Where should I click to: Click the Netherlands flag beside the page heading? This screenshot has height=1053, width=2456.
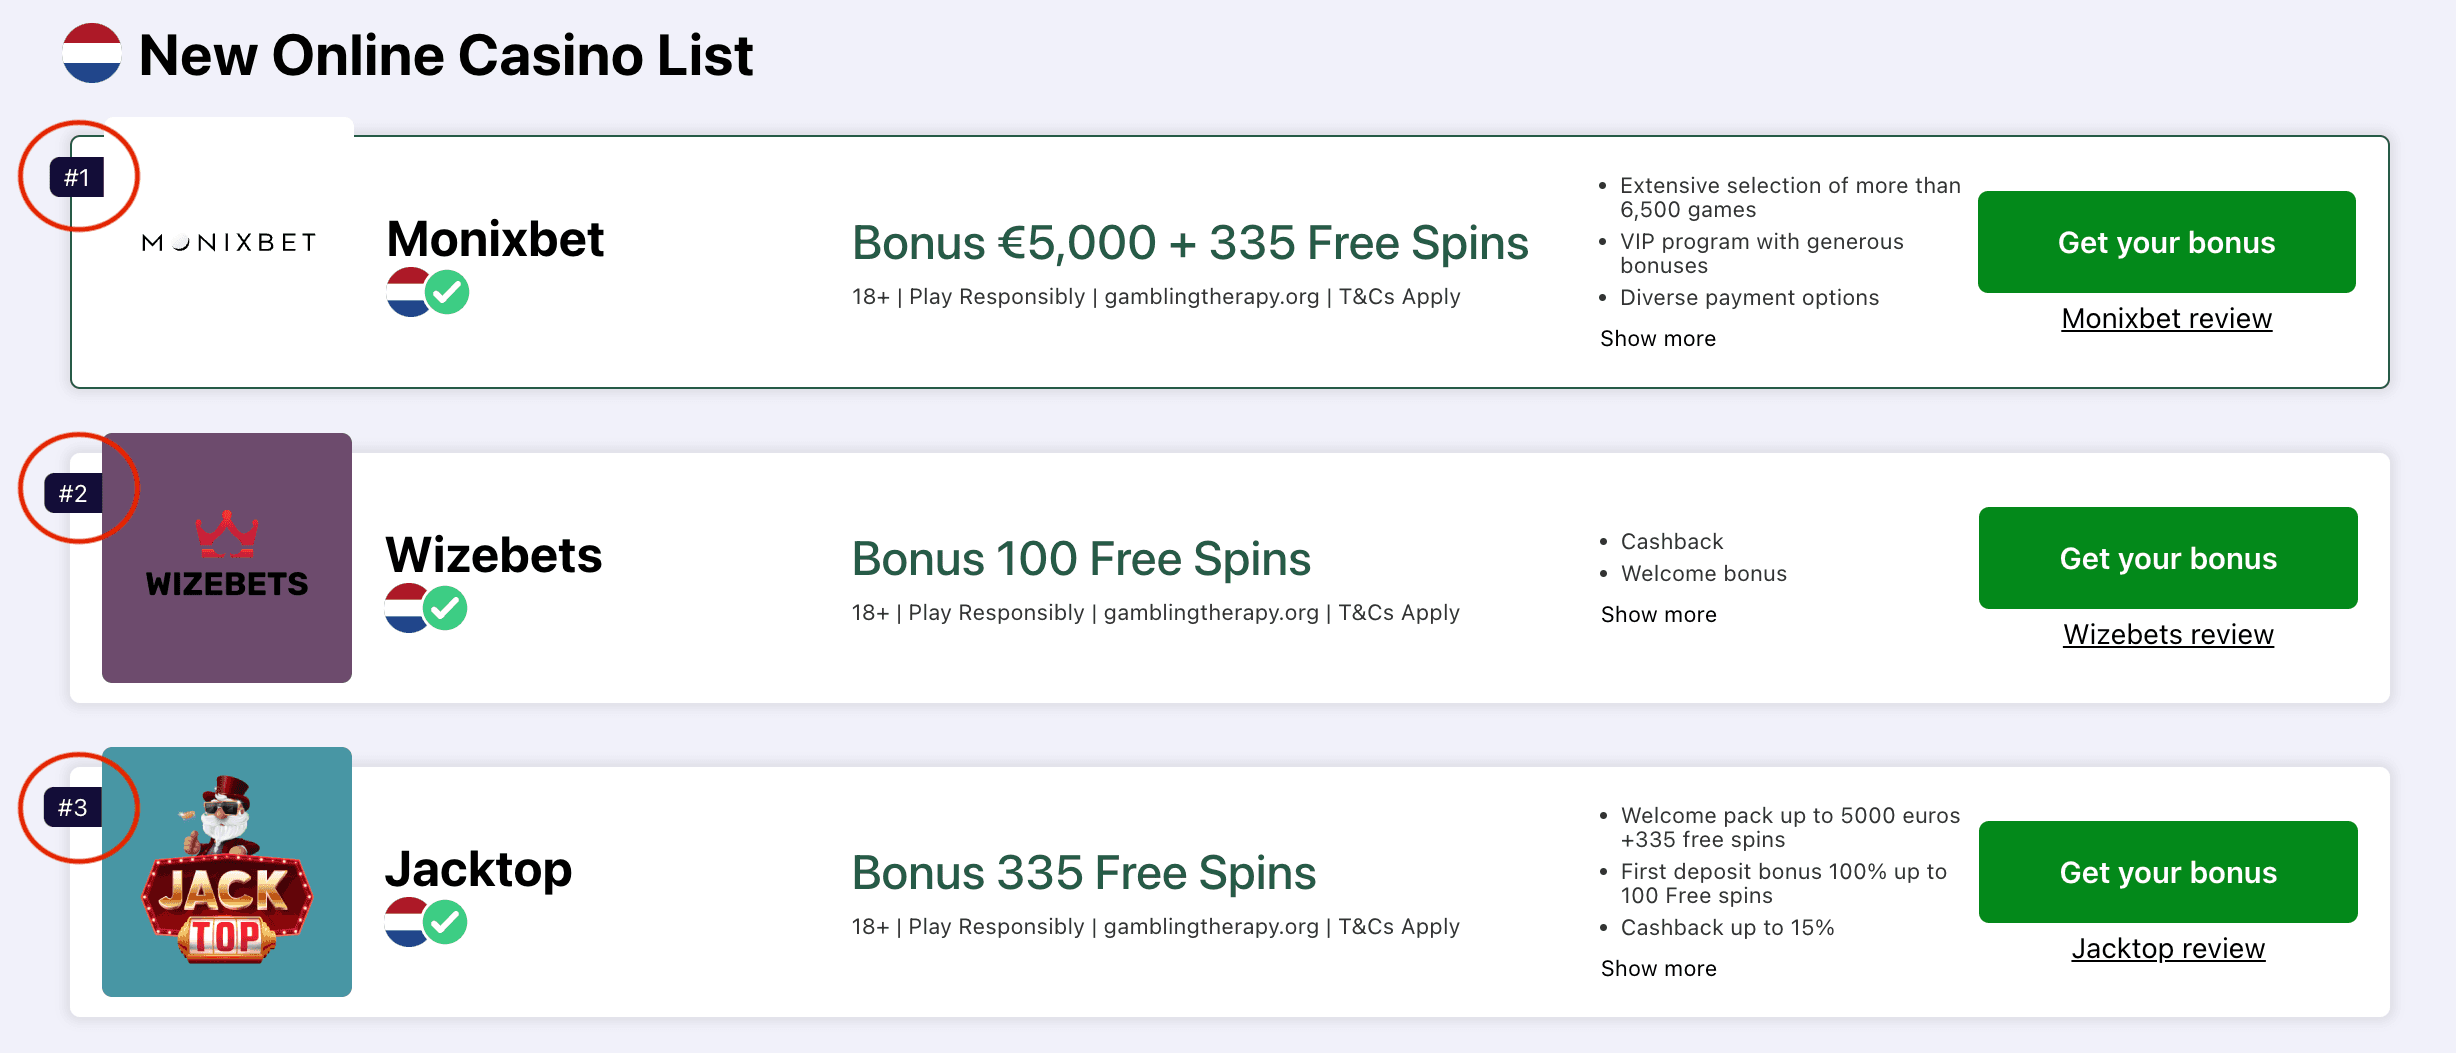pos(92,54)
